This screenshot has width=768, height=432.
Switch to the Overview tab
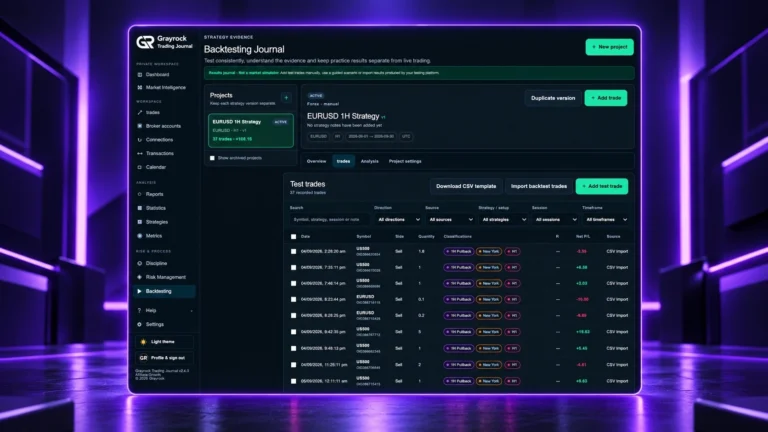316,161
